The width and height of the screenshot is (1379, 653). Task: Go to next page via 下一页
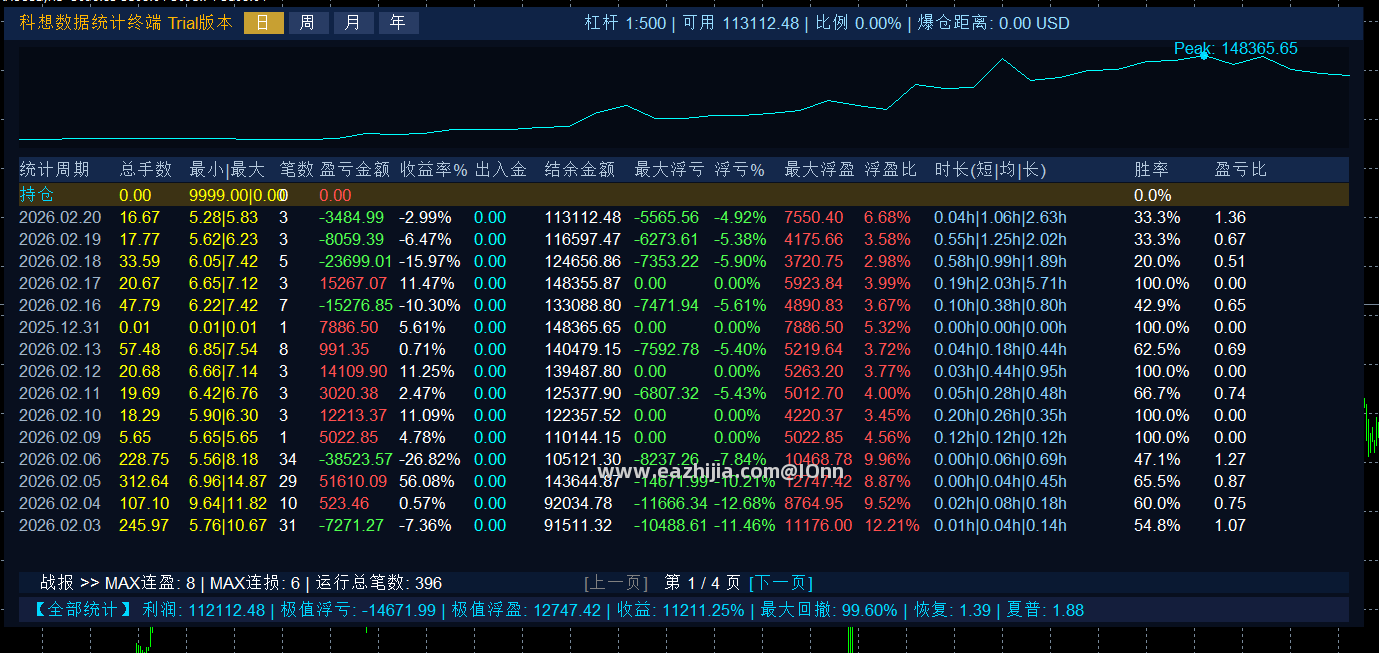[x=781, y=582]
